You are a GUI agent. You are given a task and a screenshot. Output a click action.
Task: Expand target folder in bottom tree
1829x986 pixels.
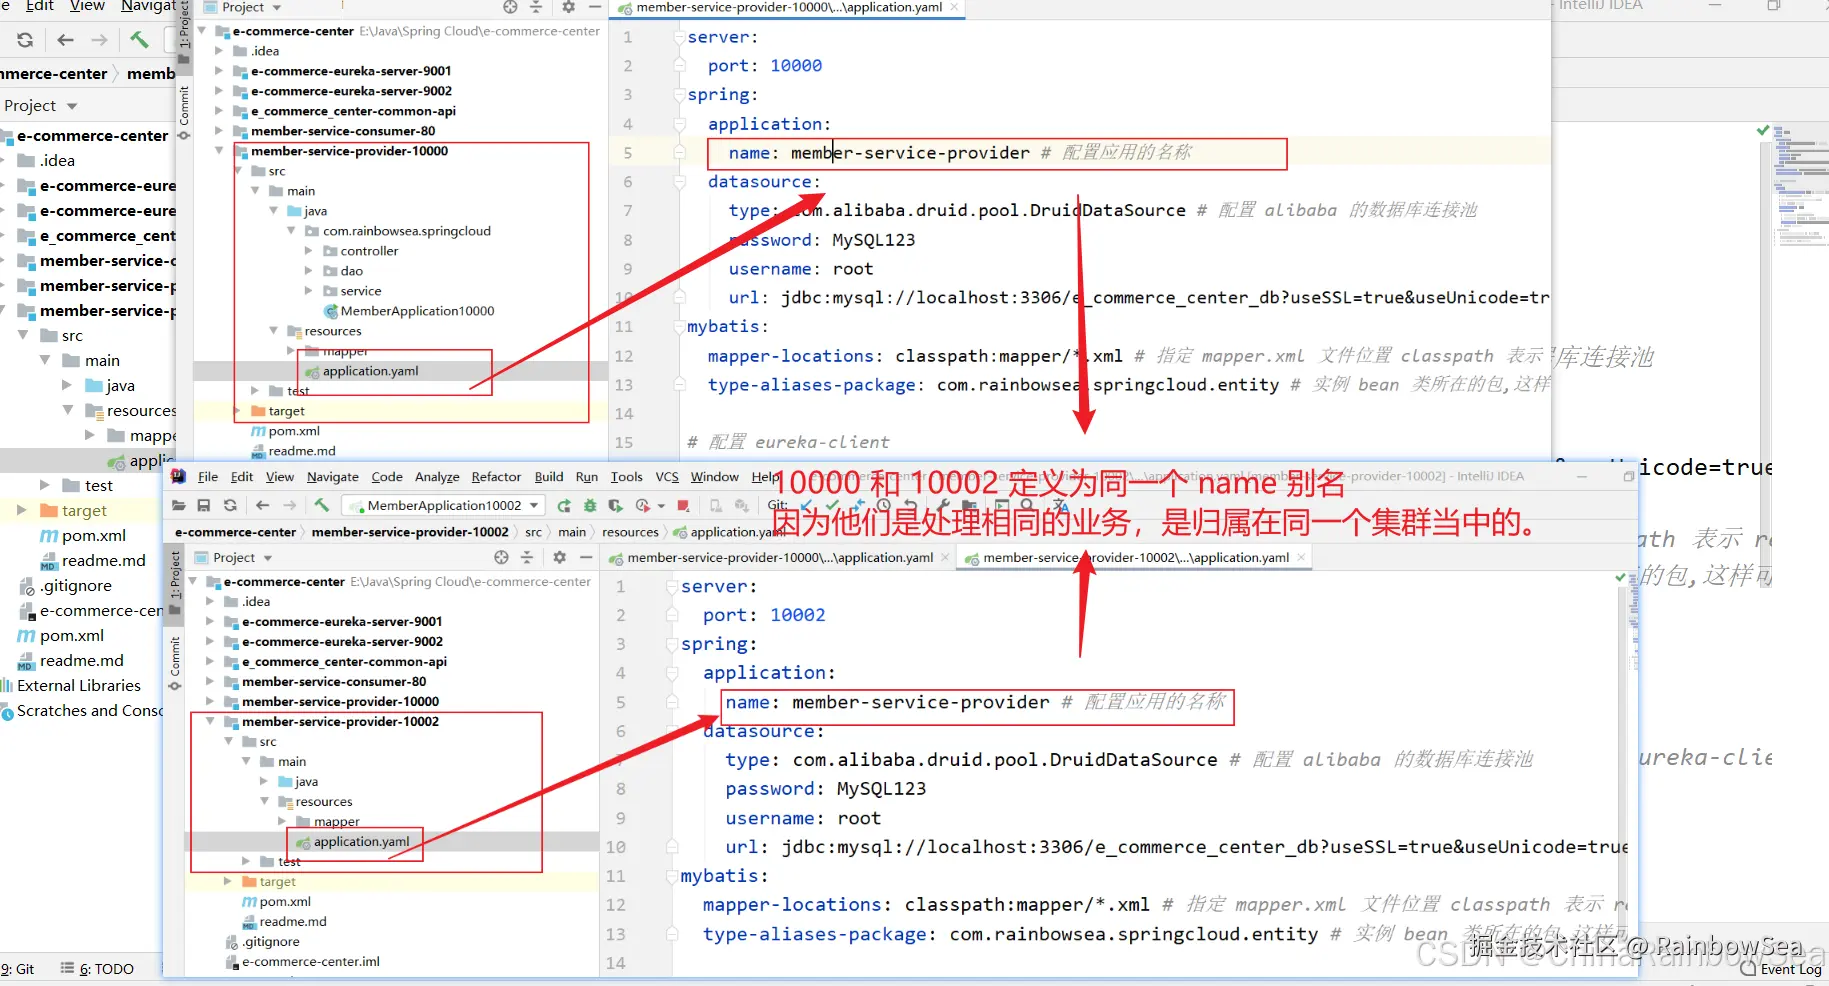(x=228, y=881)
